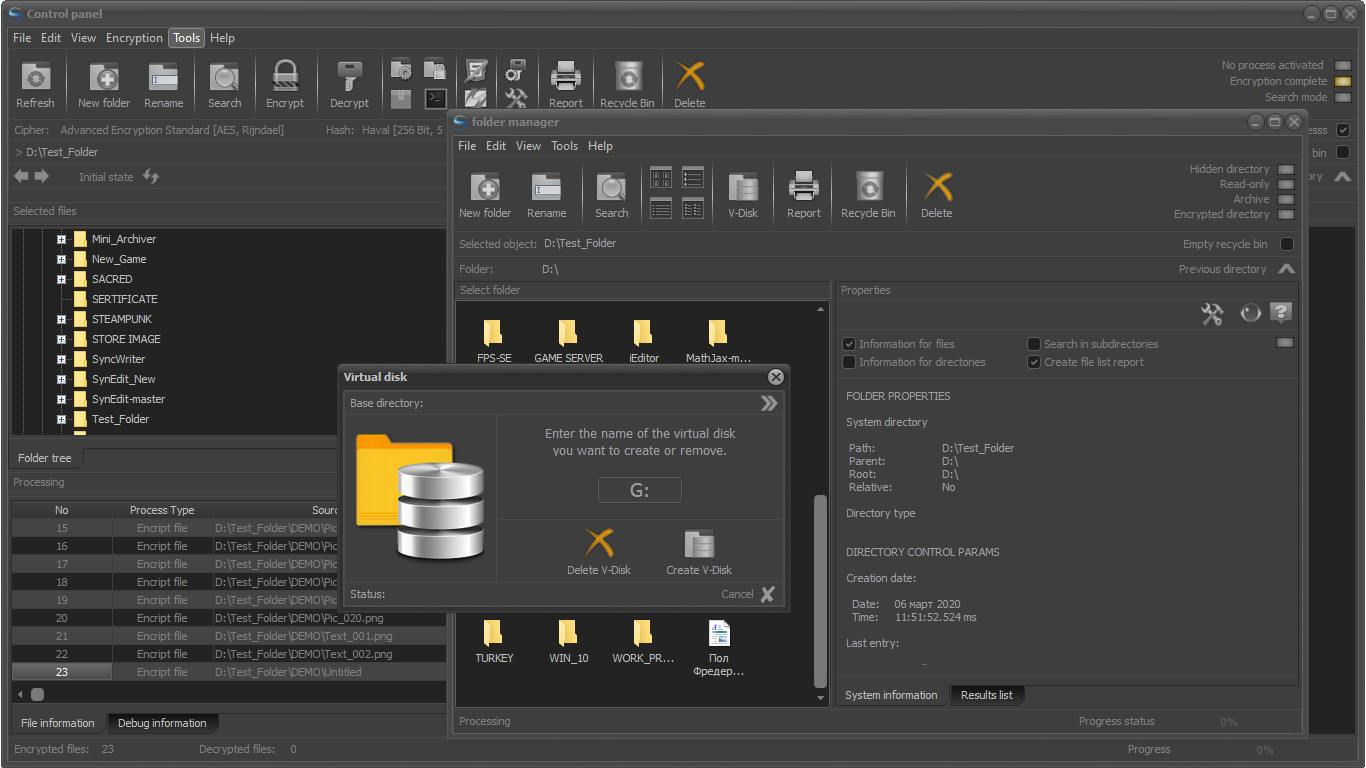Image resolution: width=1366 pixels, height=768 pixels.
Task: Click the virtual disk name field G:
Action: point(640,490)
